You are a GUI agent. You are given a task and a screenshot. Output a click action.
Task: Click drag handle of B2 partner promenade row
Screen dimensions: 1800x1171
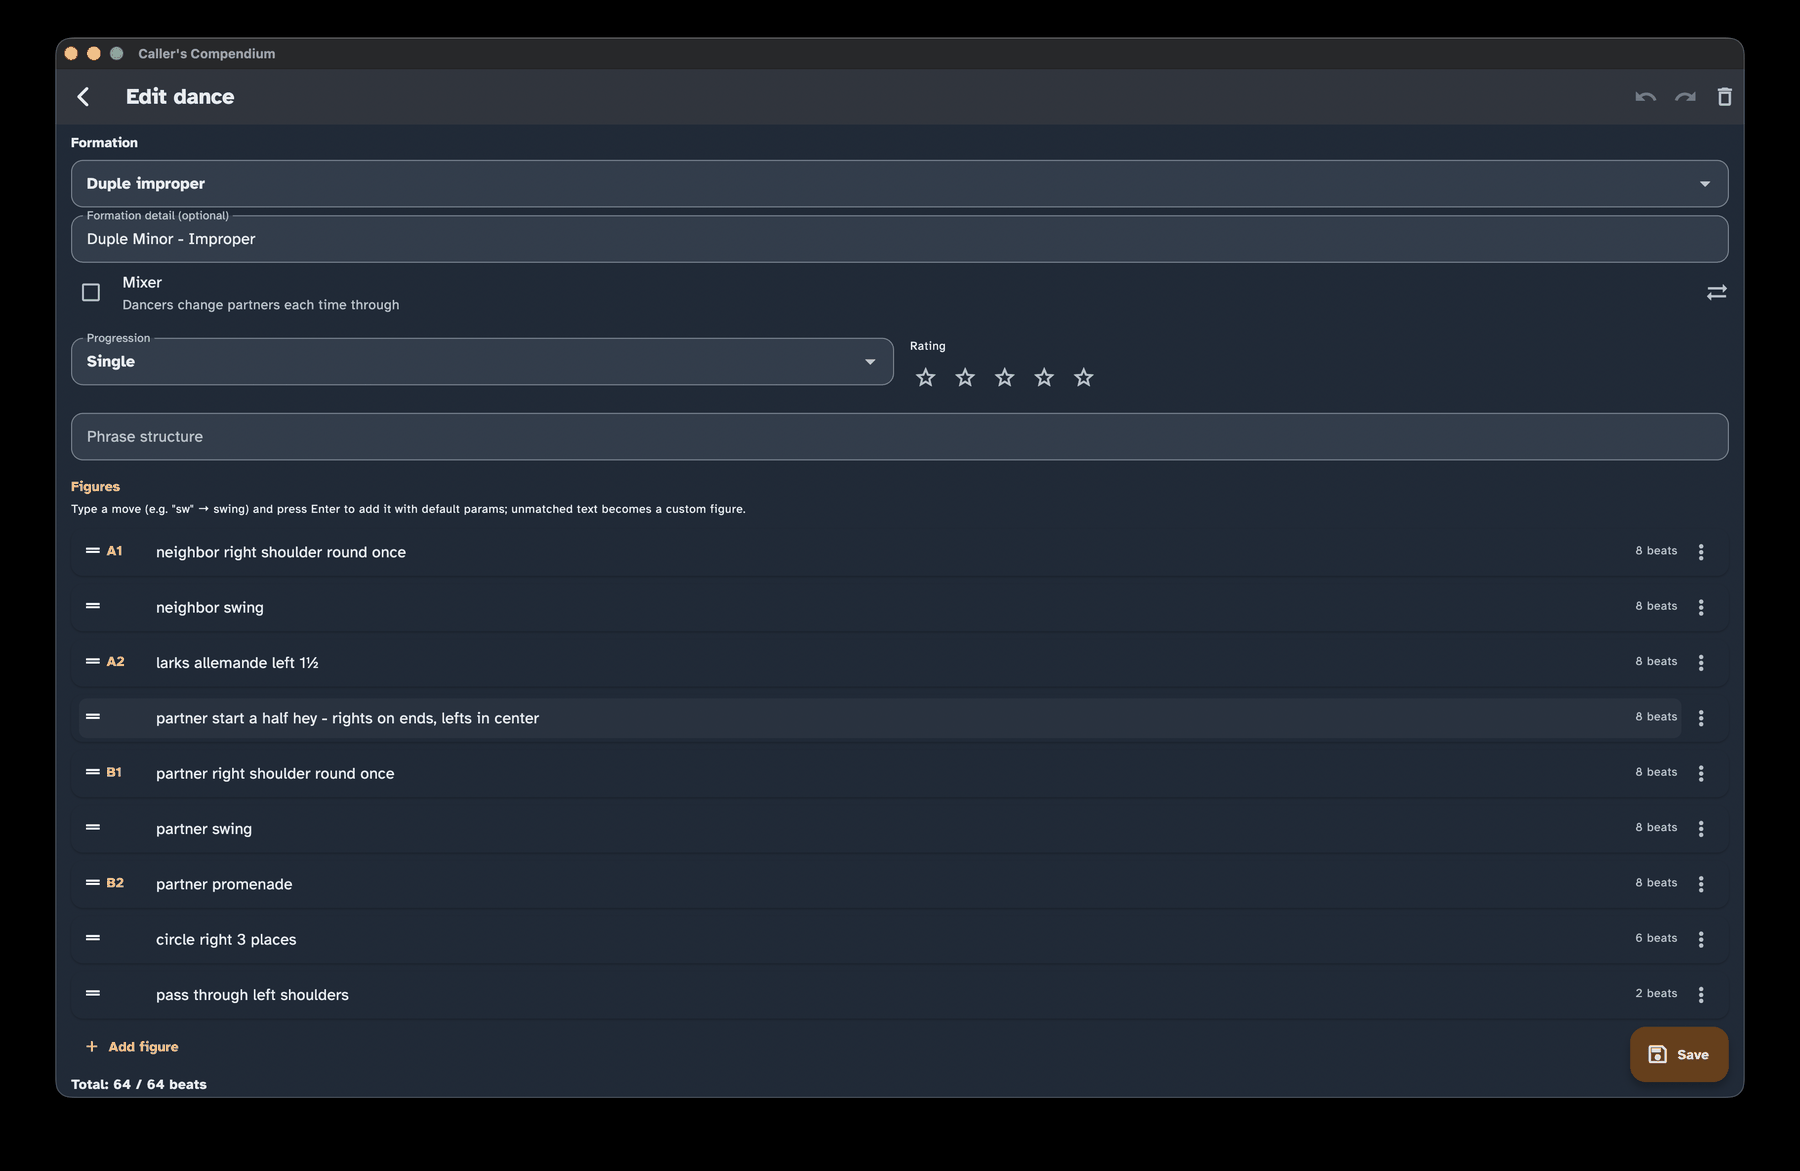93,883
